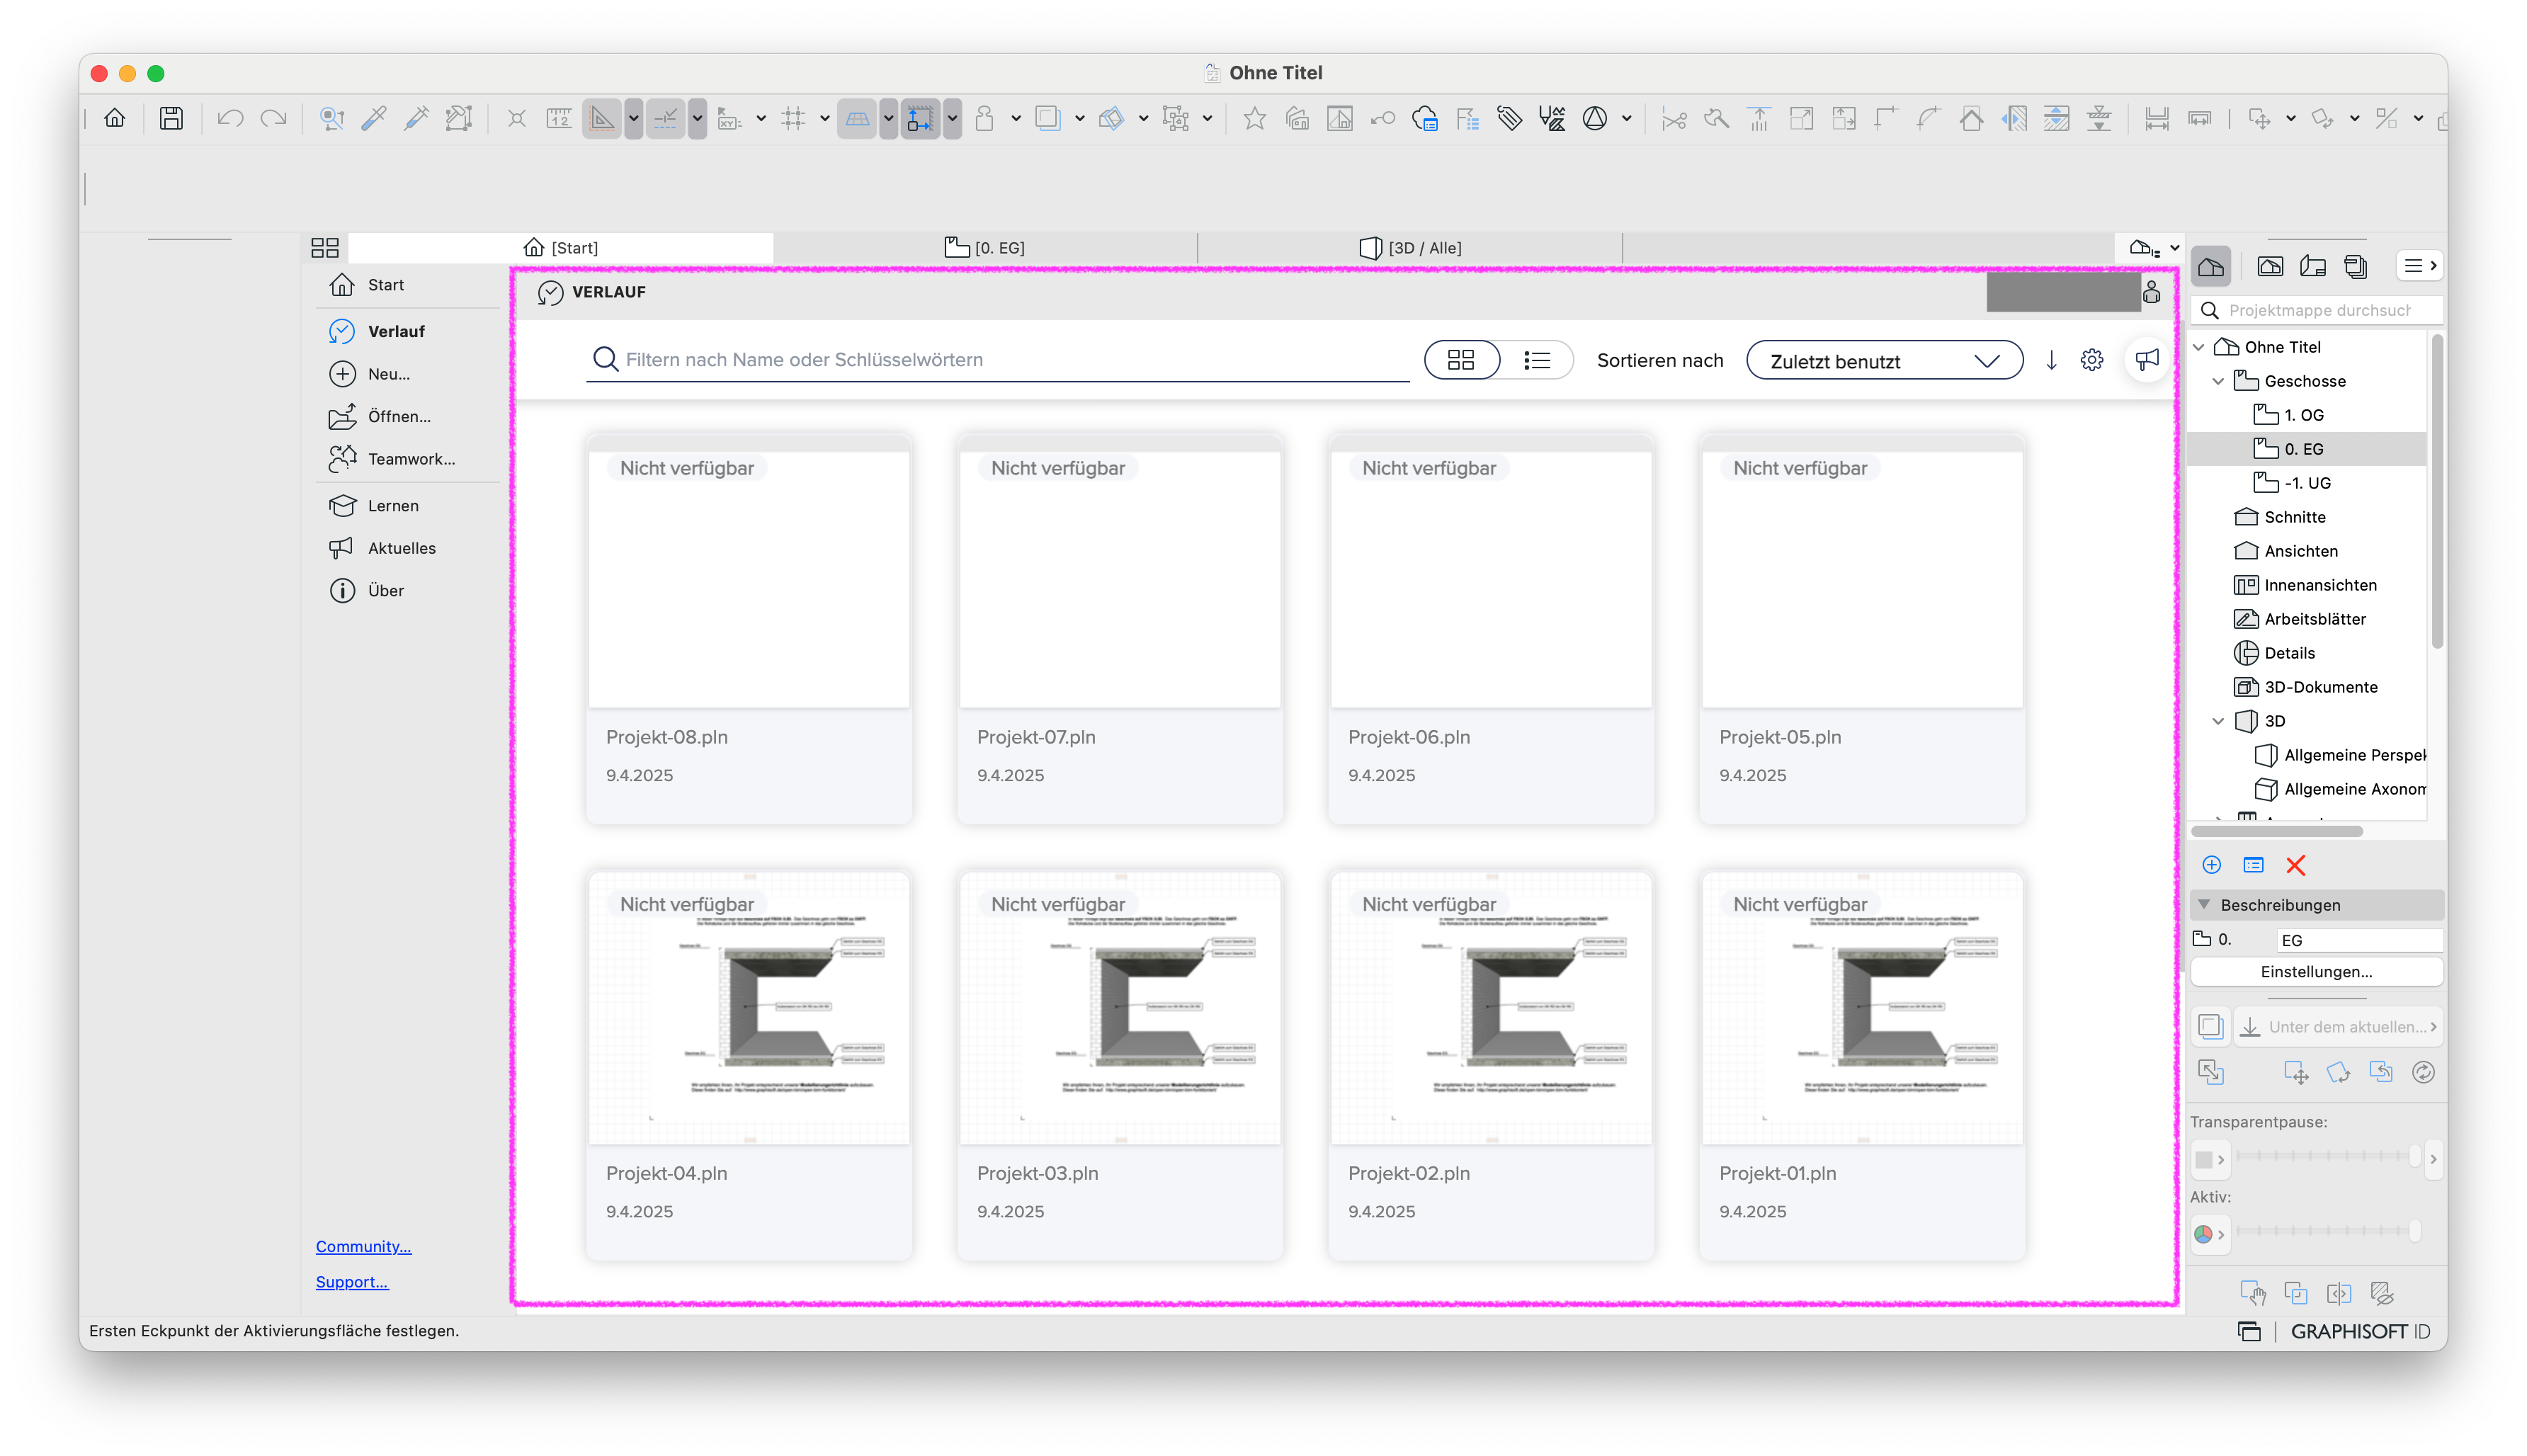Select the syringe inject parameters tool
2527x1456 pixels.
click(416, 118)
